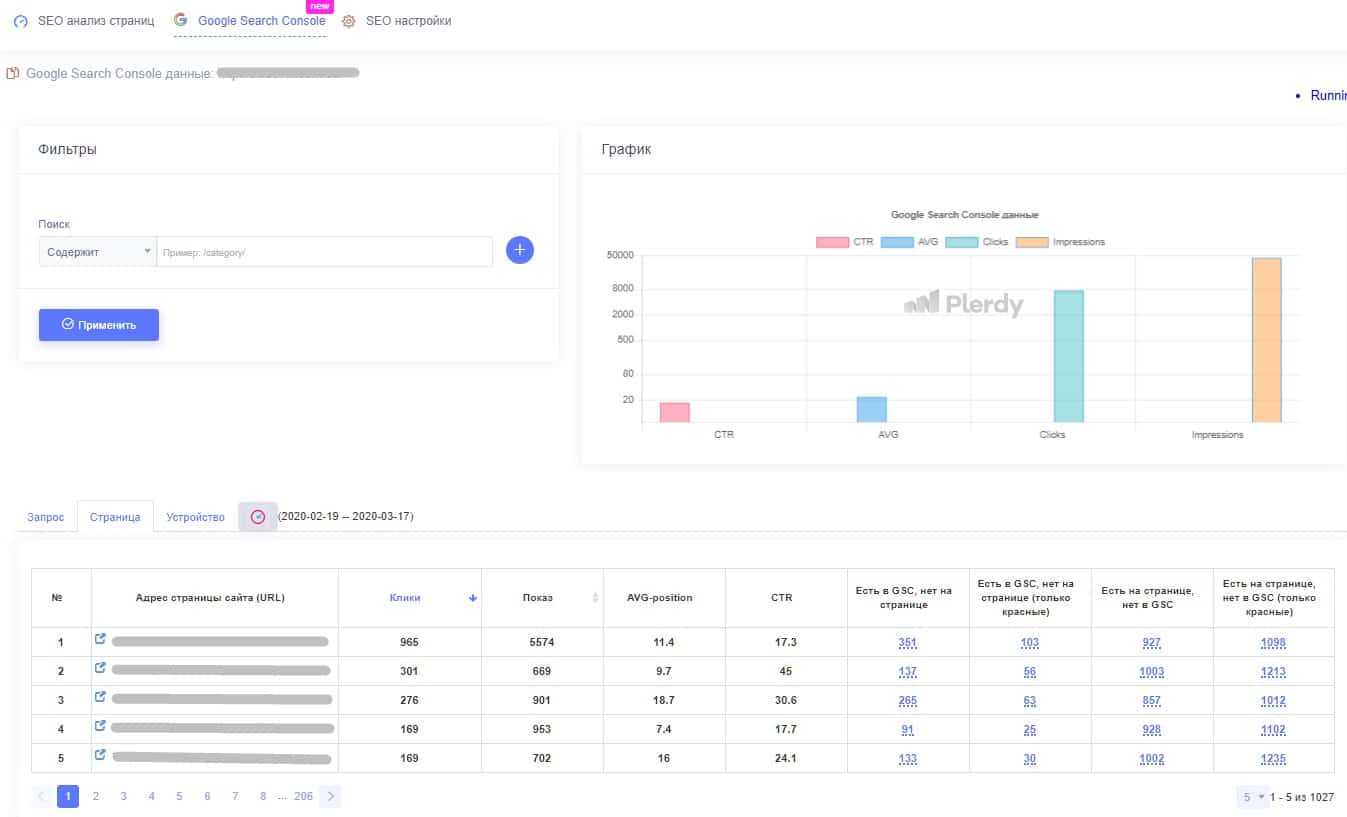Open the 137 link in row 2

[908, 672]
